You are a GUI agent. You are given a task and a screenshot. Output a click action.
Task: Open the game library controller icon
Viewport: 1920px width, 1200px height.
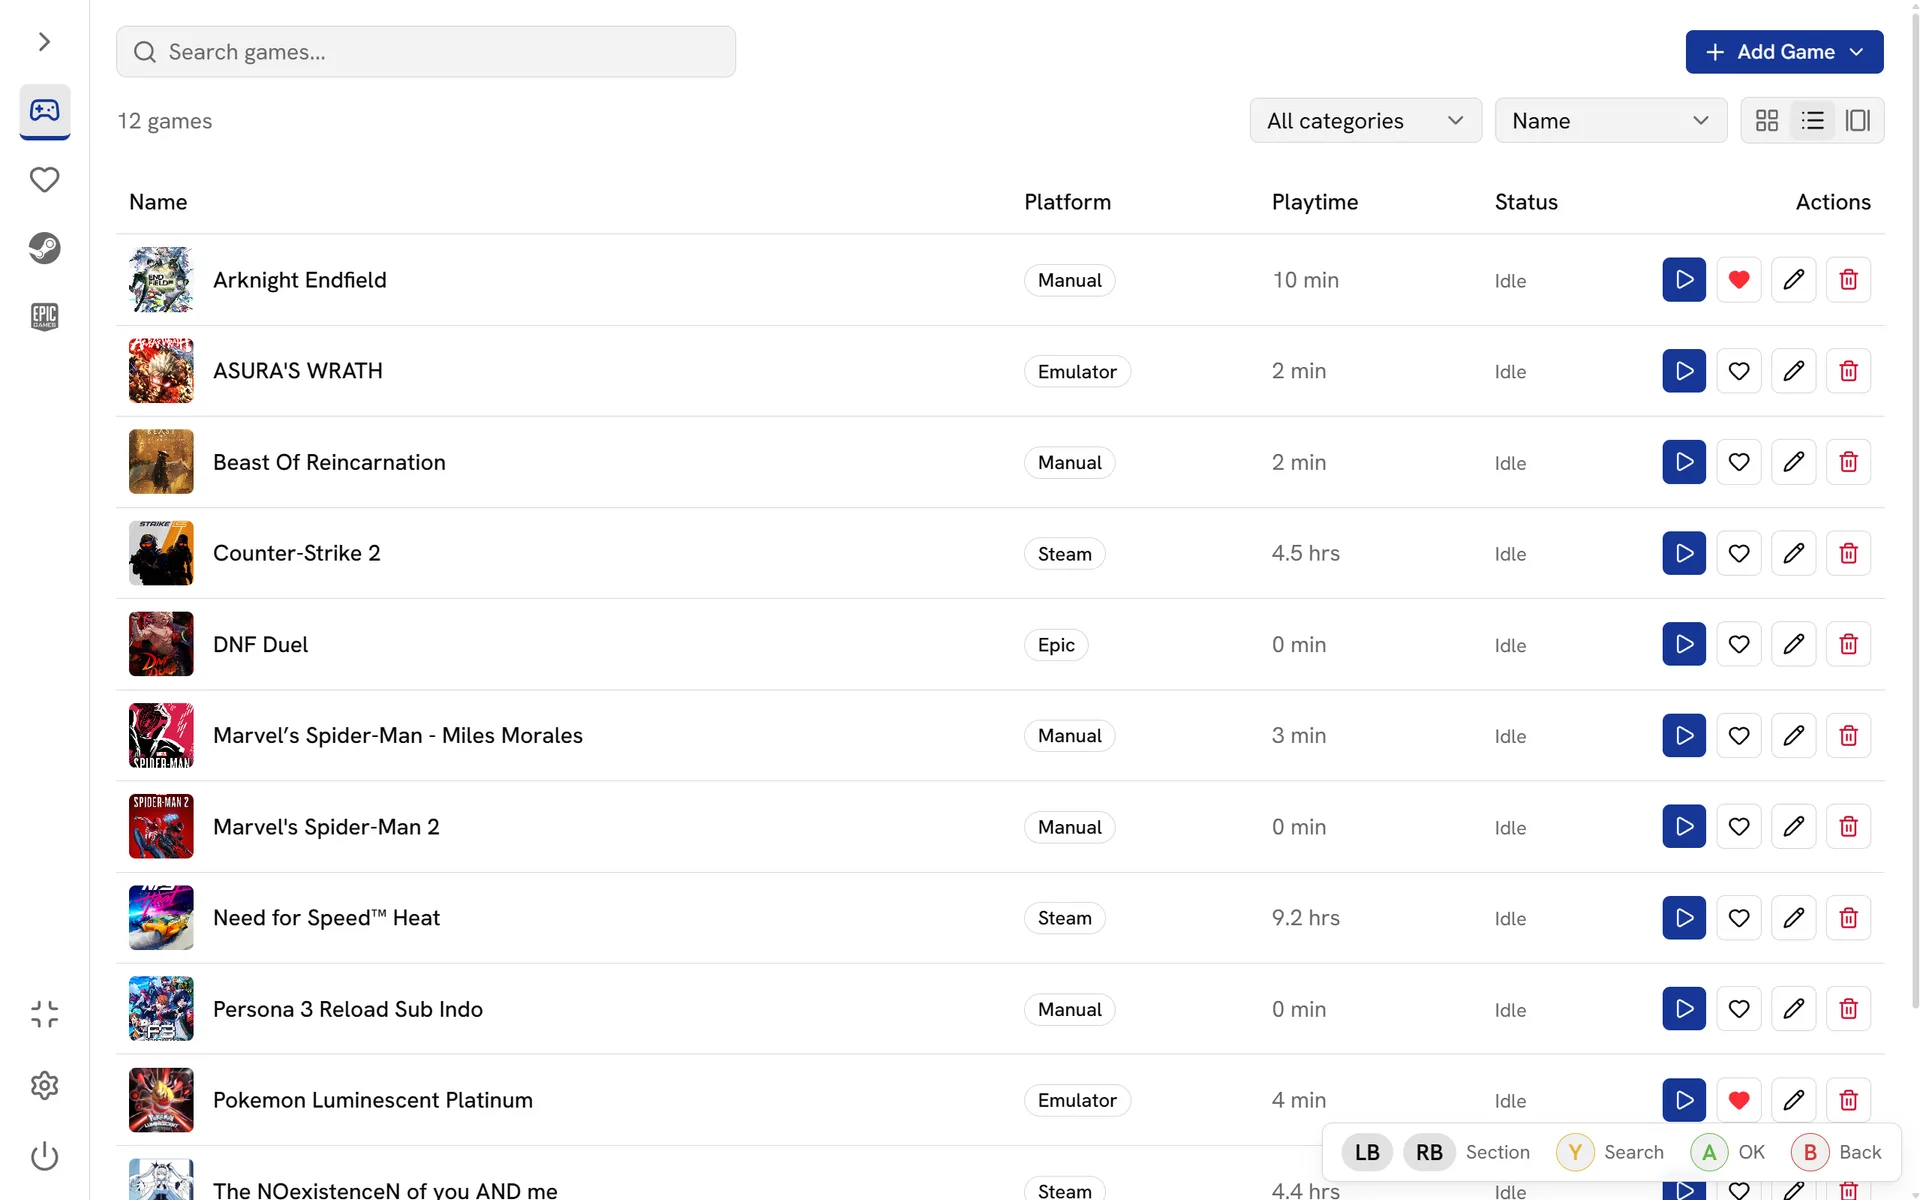44,110
